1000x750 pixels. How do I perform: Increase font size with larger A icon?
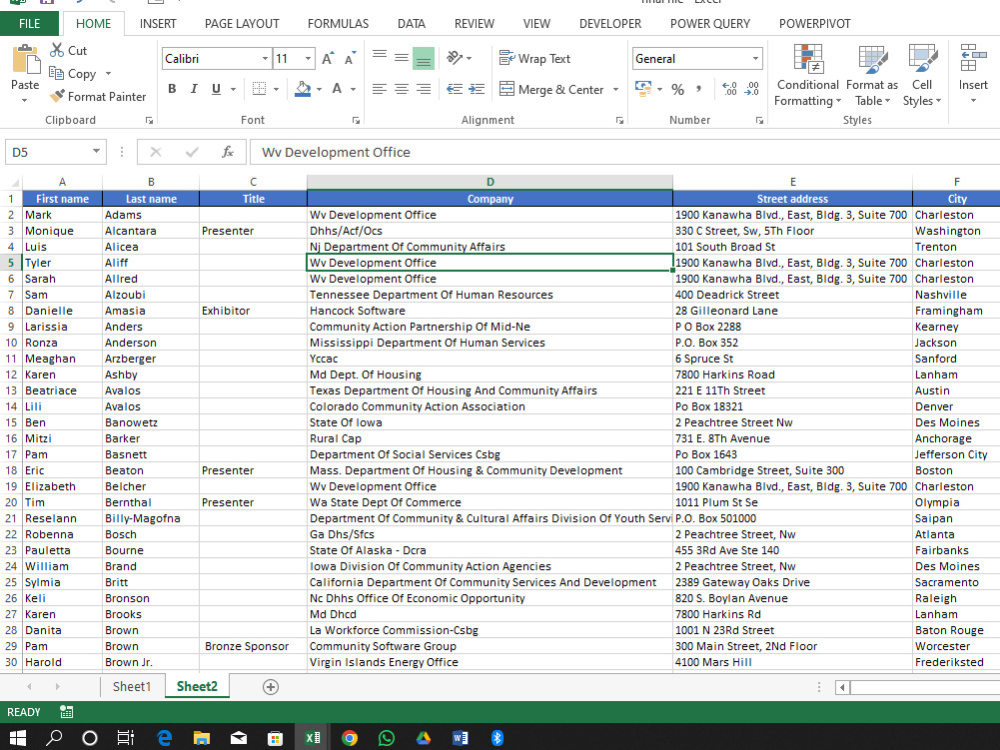pyautogui.click(x=327, y=59)
